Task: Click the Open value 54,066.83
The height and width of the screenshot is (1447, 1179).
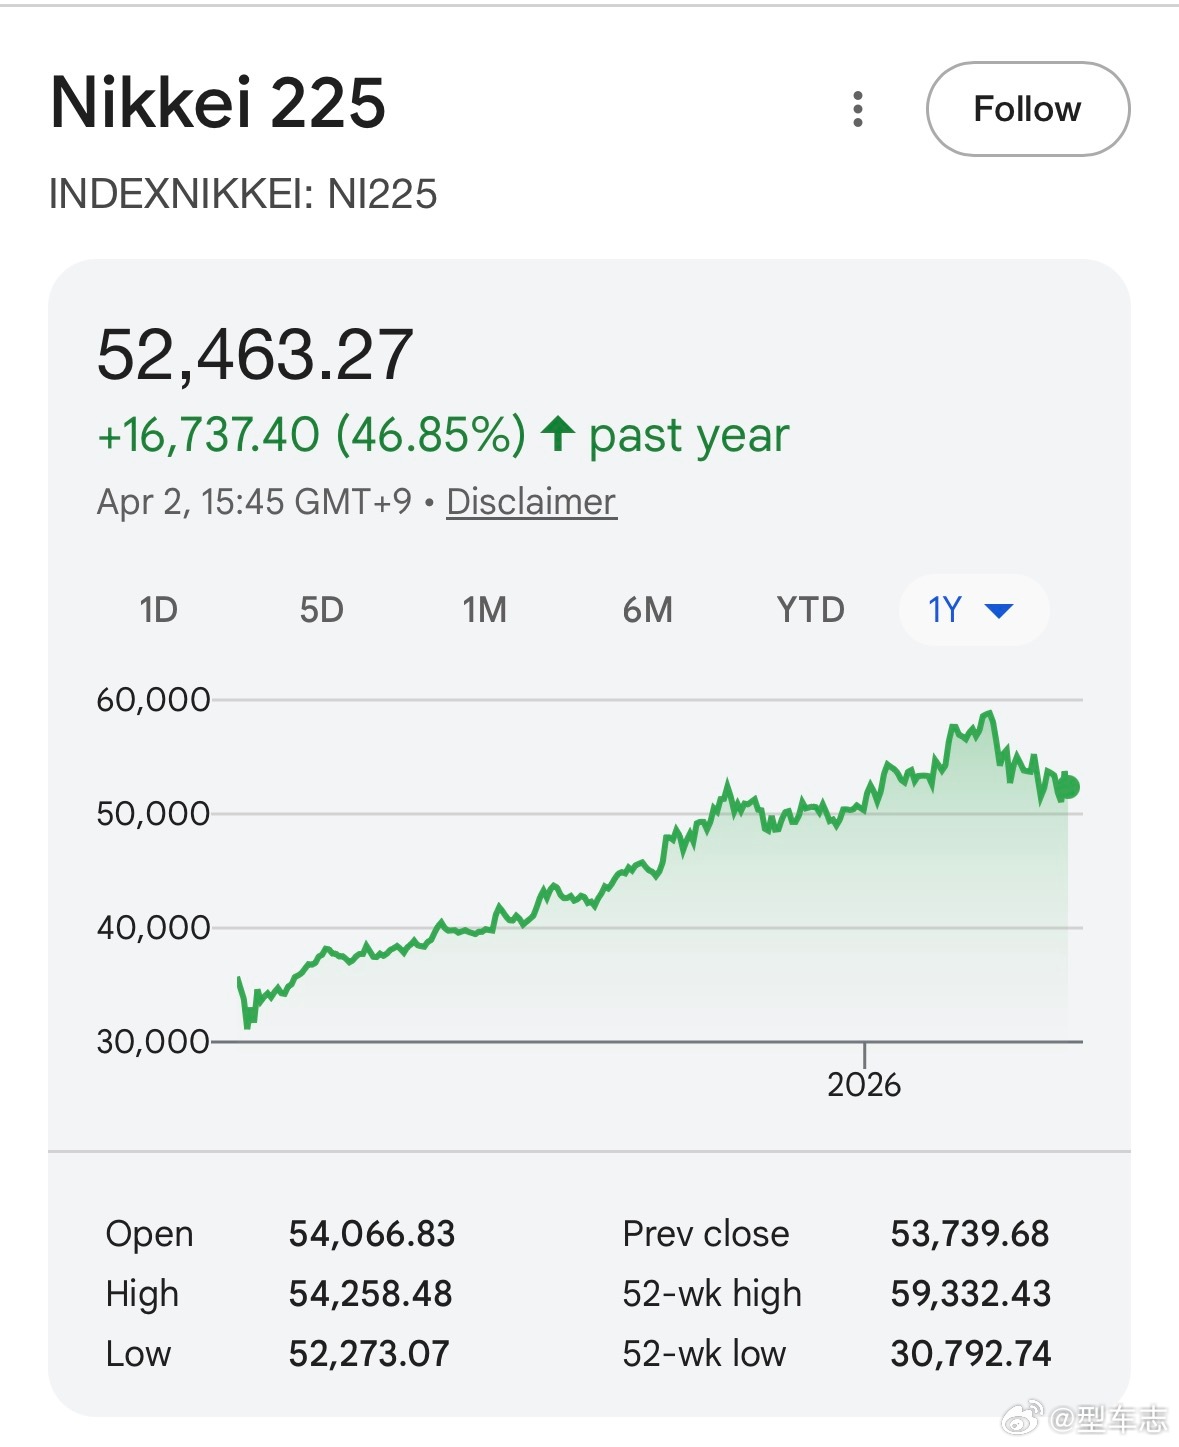Action: (371, 1234)
